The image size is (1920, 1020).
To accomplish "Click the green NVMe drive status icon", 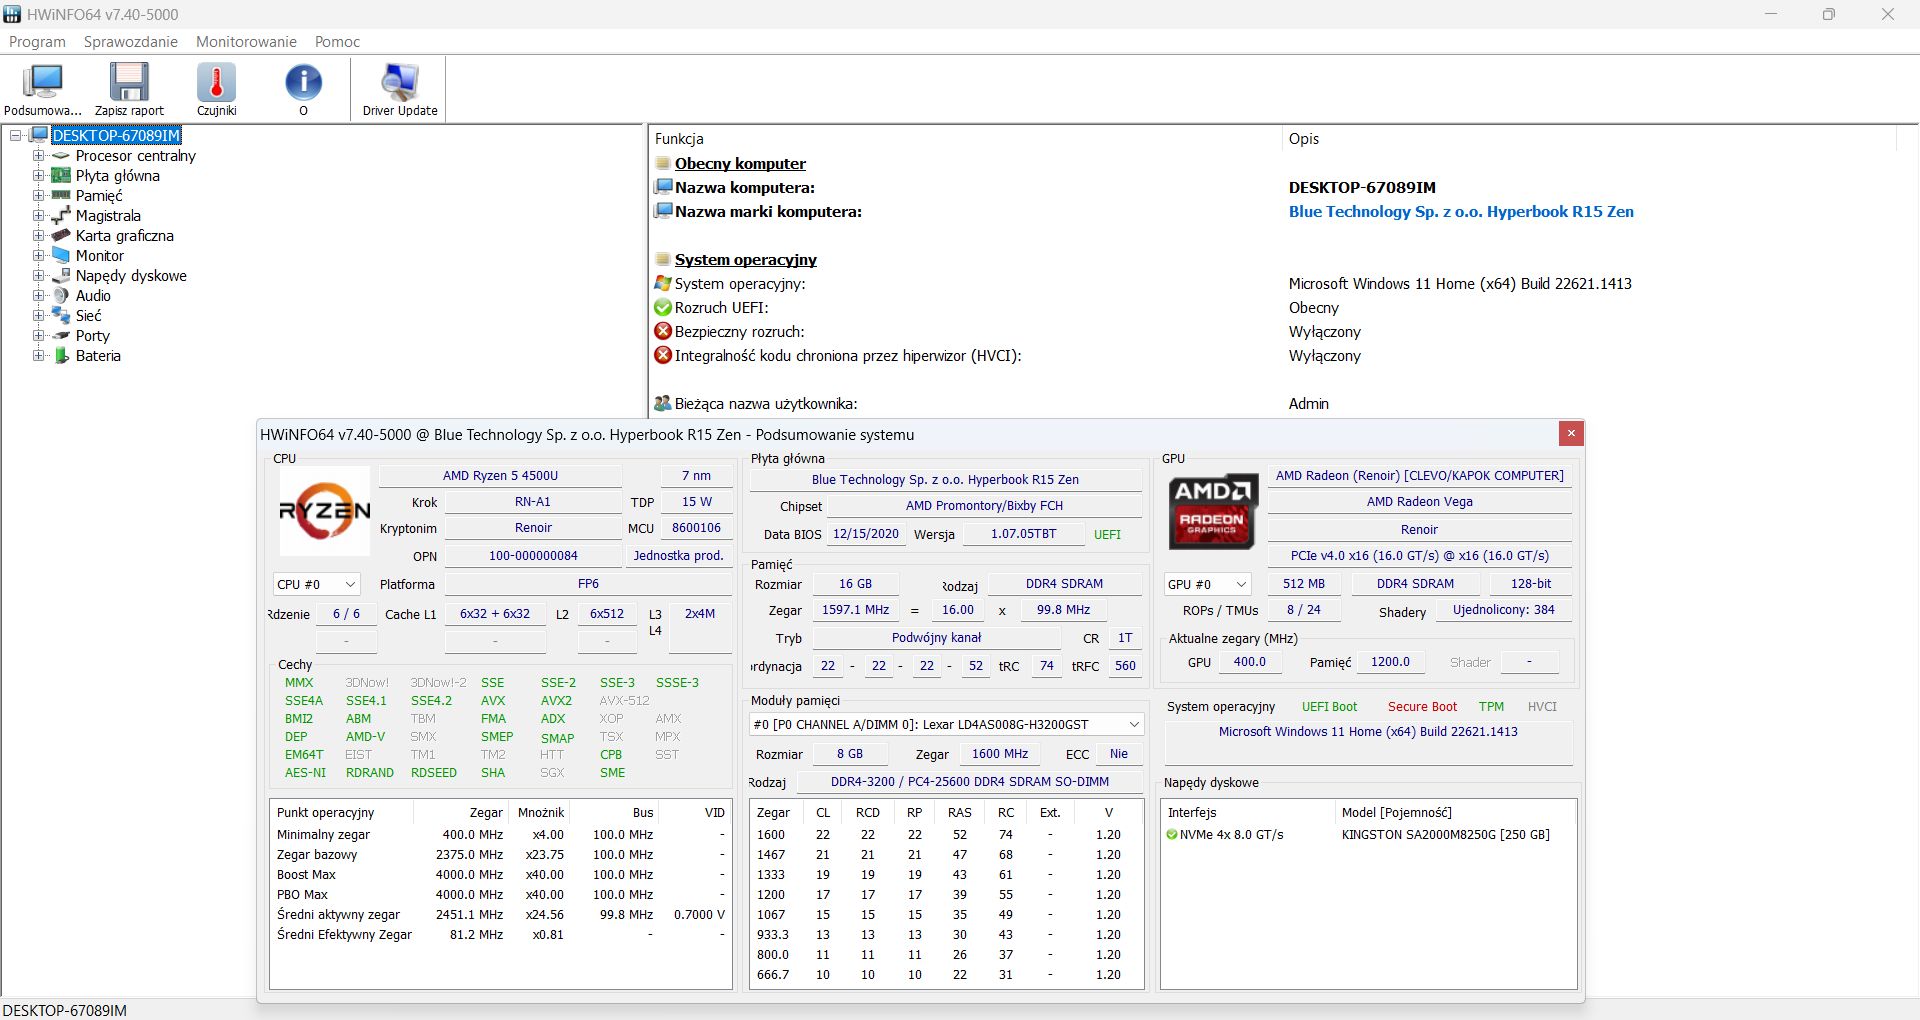I will click(x=1172, y=835).
